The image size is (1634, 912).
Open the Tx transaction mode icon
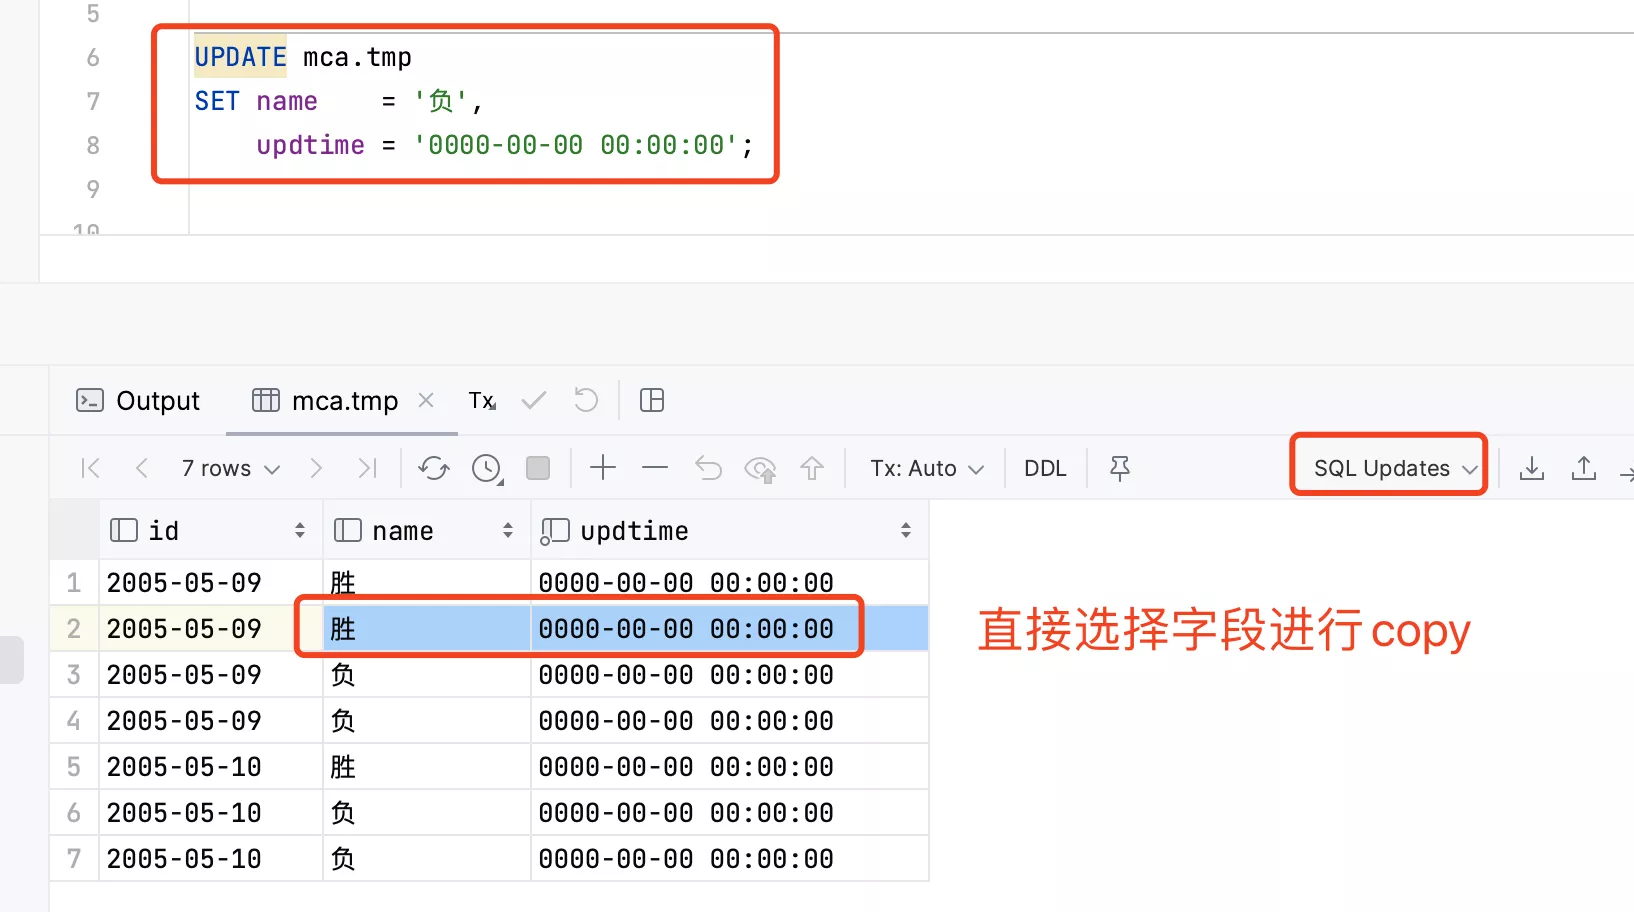[x=482, y=401]
